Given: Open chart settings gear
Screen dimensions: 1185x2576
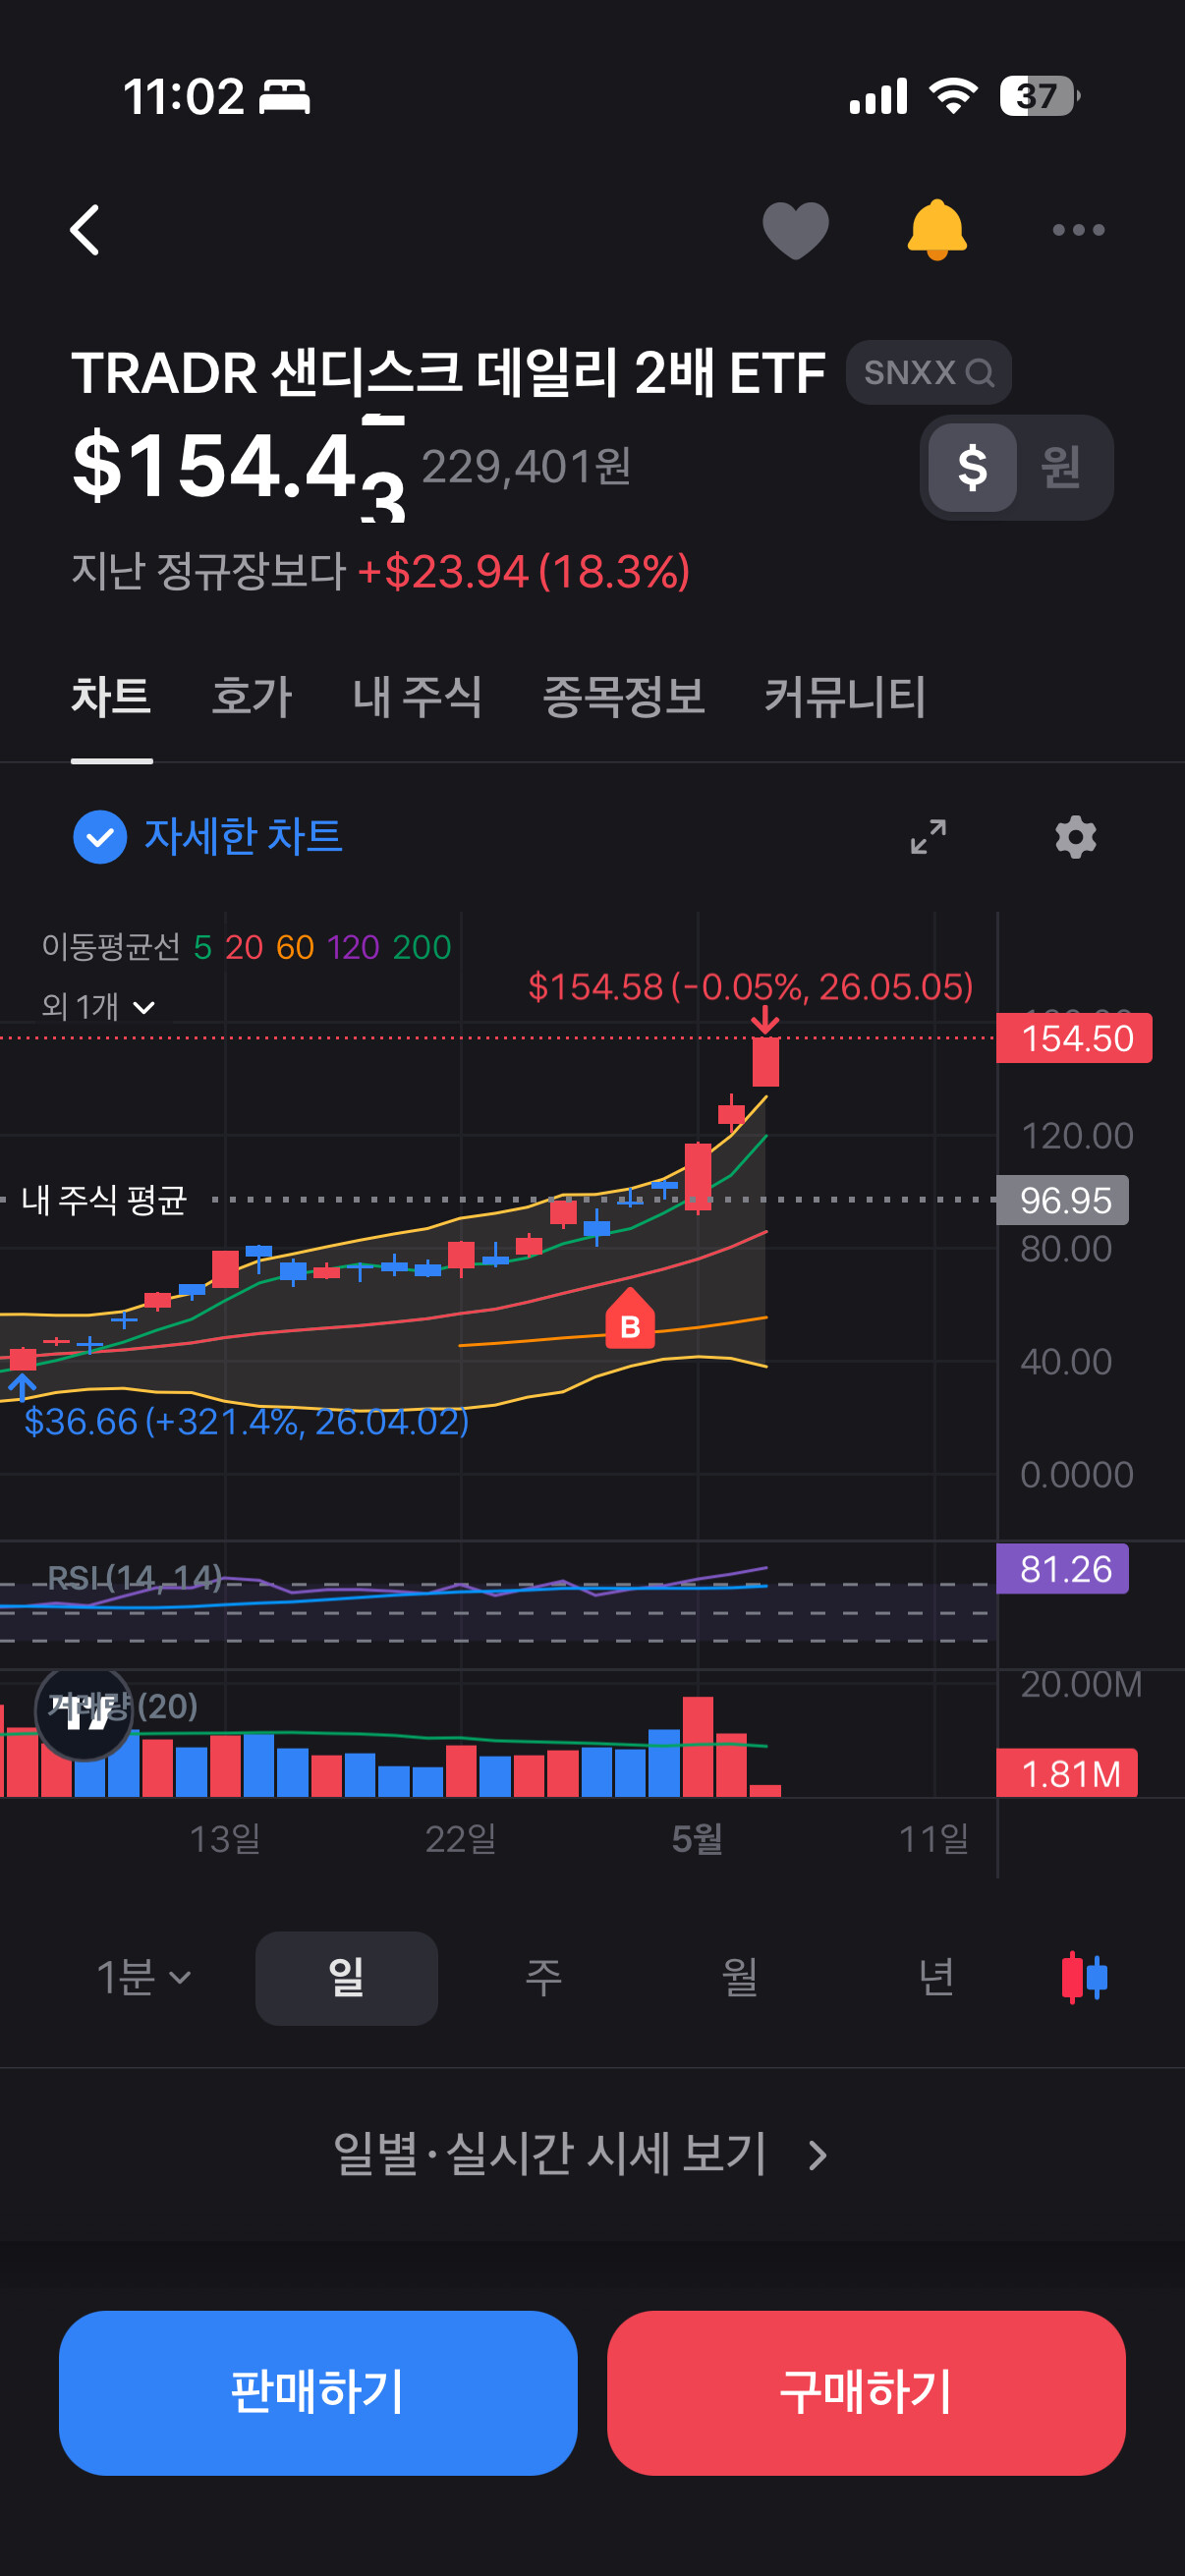Looking at the screenshot, I should point(1075,836).
